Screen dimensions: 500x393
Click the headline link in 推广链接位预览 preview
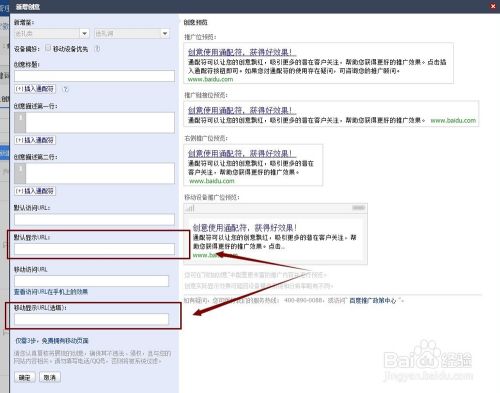(x=242, y=110)
